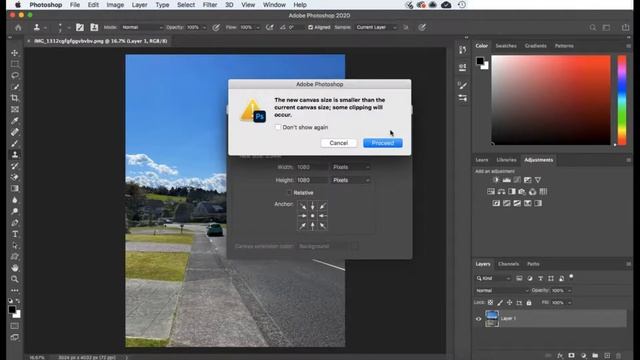Add a Levels adjustment

point(507,180)
